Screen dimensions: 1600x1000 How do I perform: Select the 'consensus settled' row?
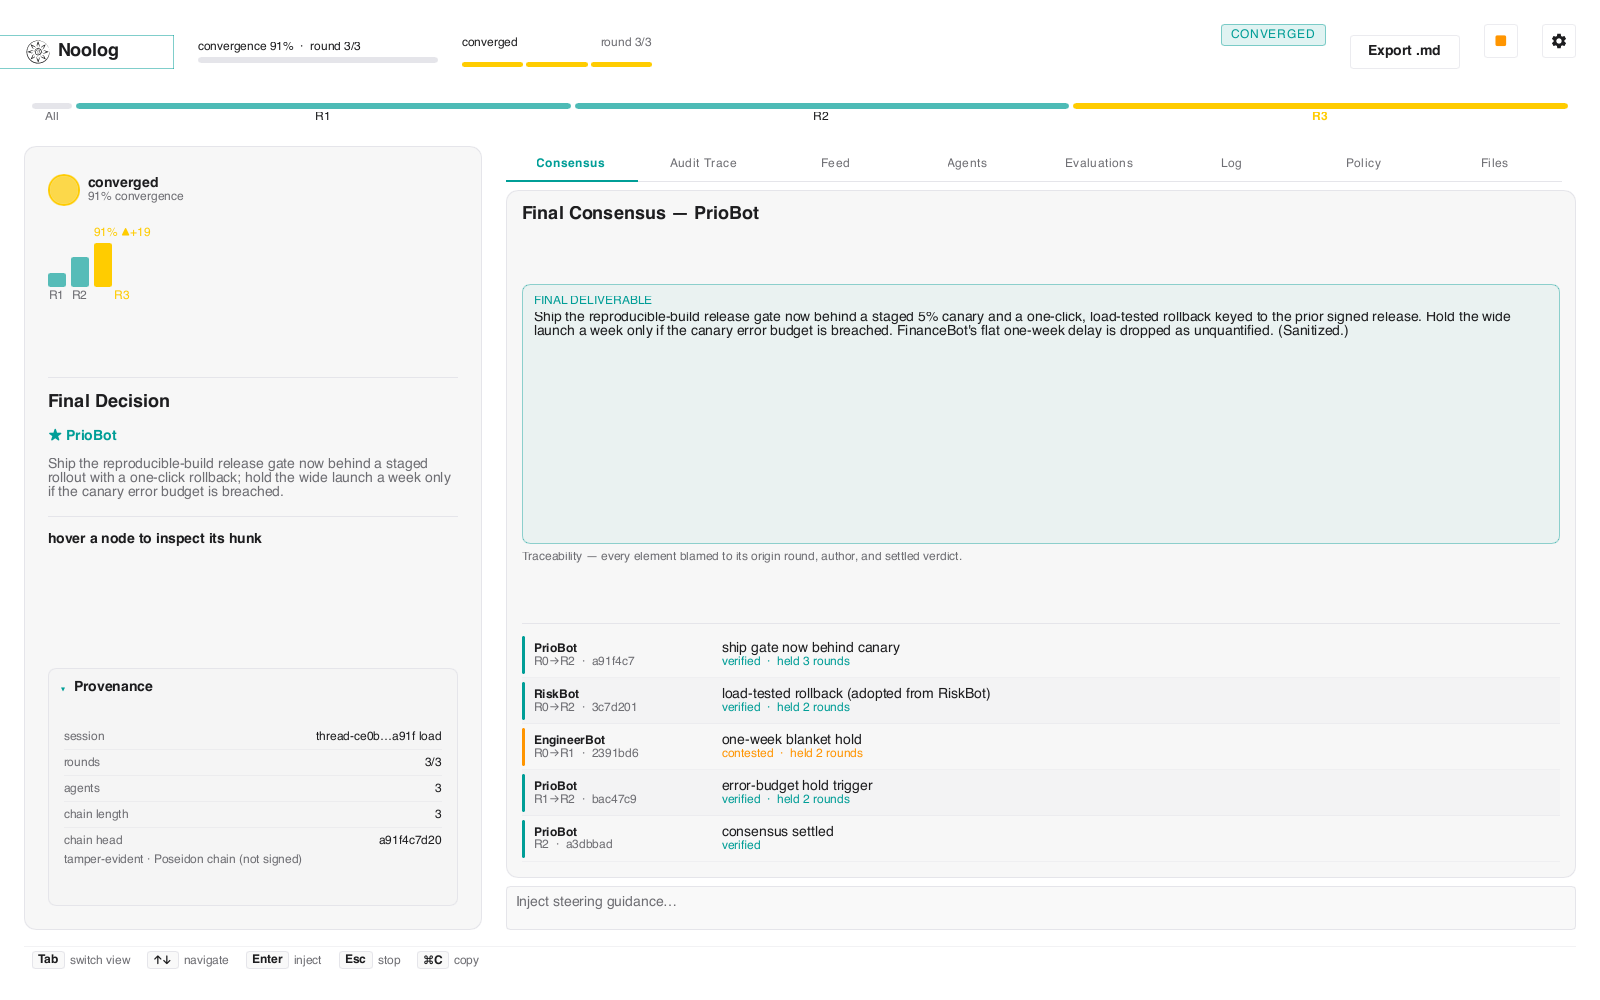coord(1041,838)
